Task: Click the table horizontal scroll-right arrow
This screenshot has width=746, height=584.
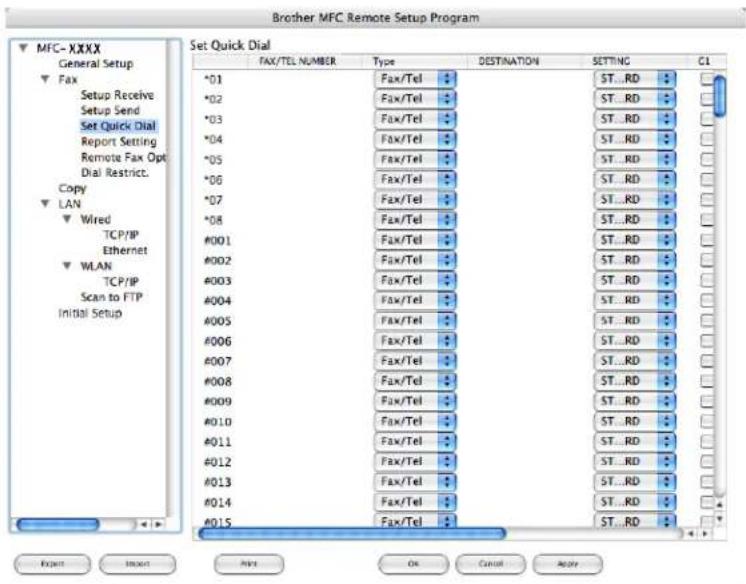Action: coord(706,534)
